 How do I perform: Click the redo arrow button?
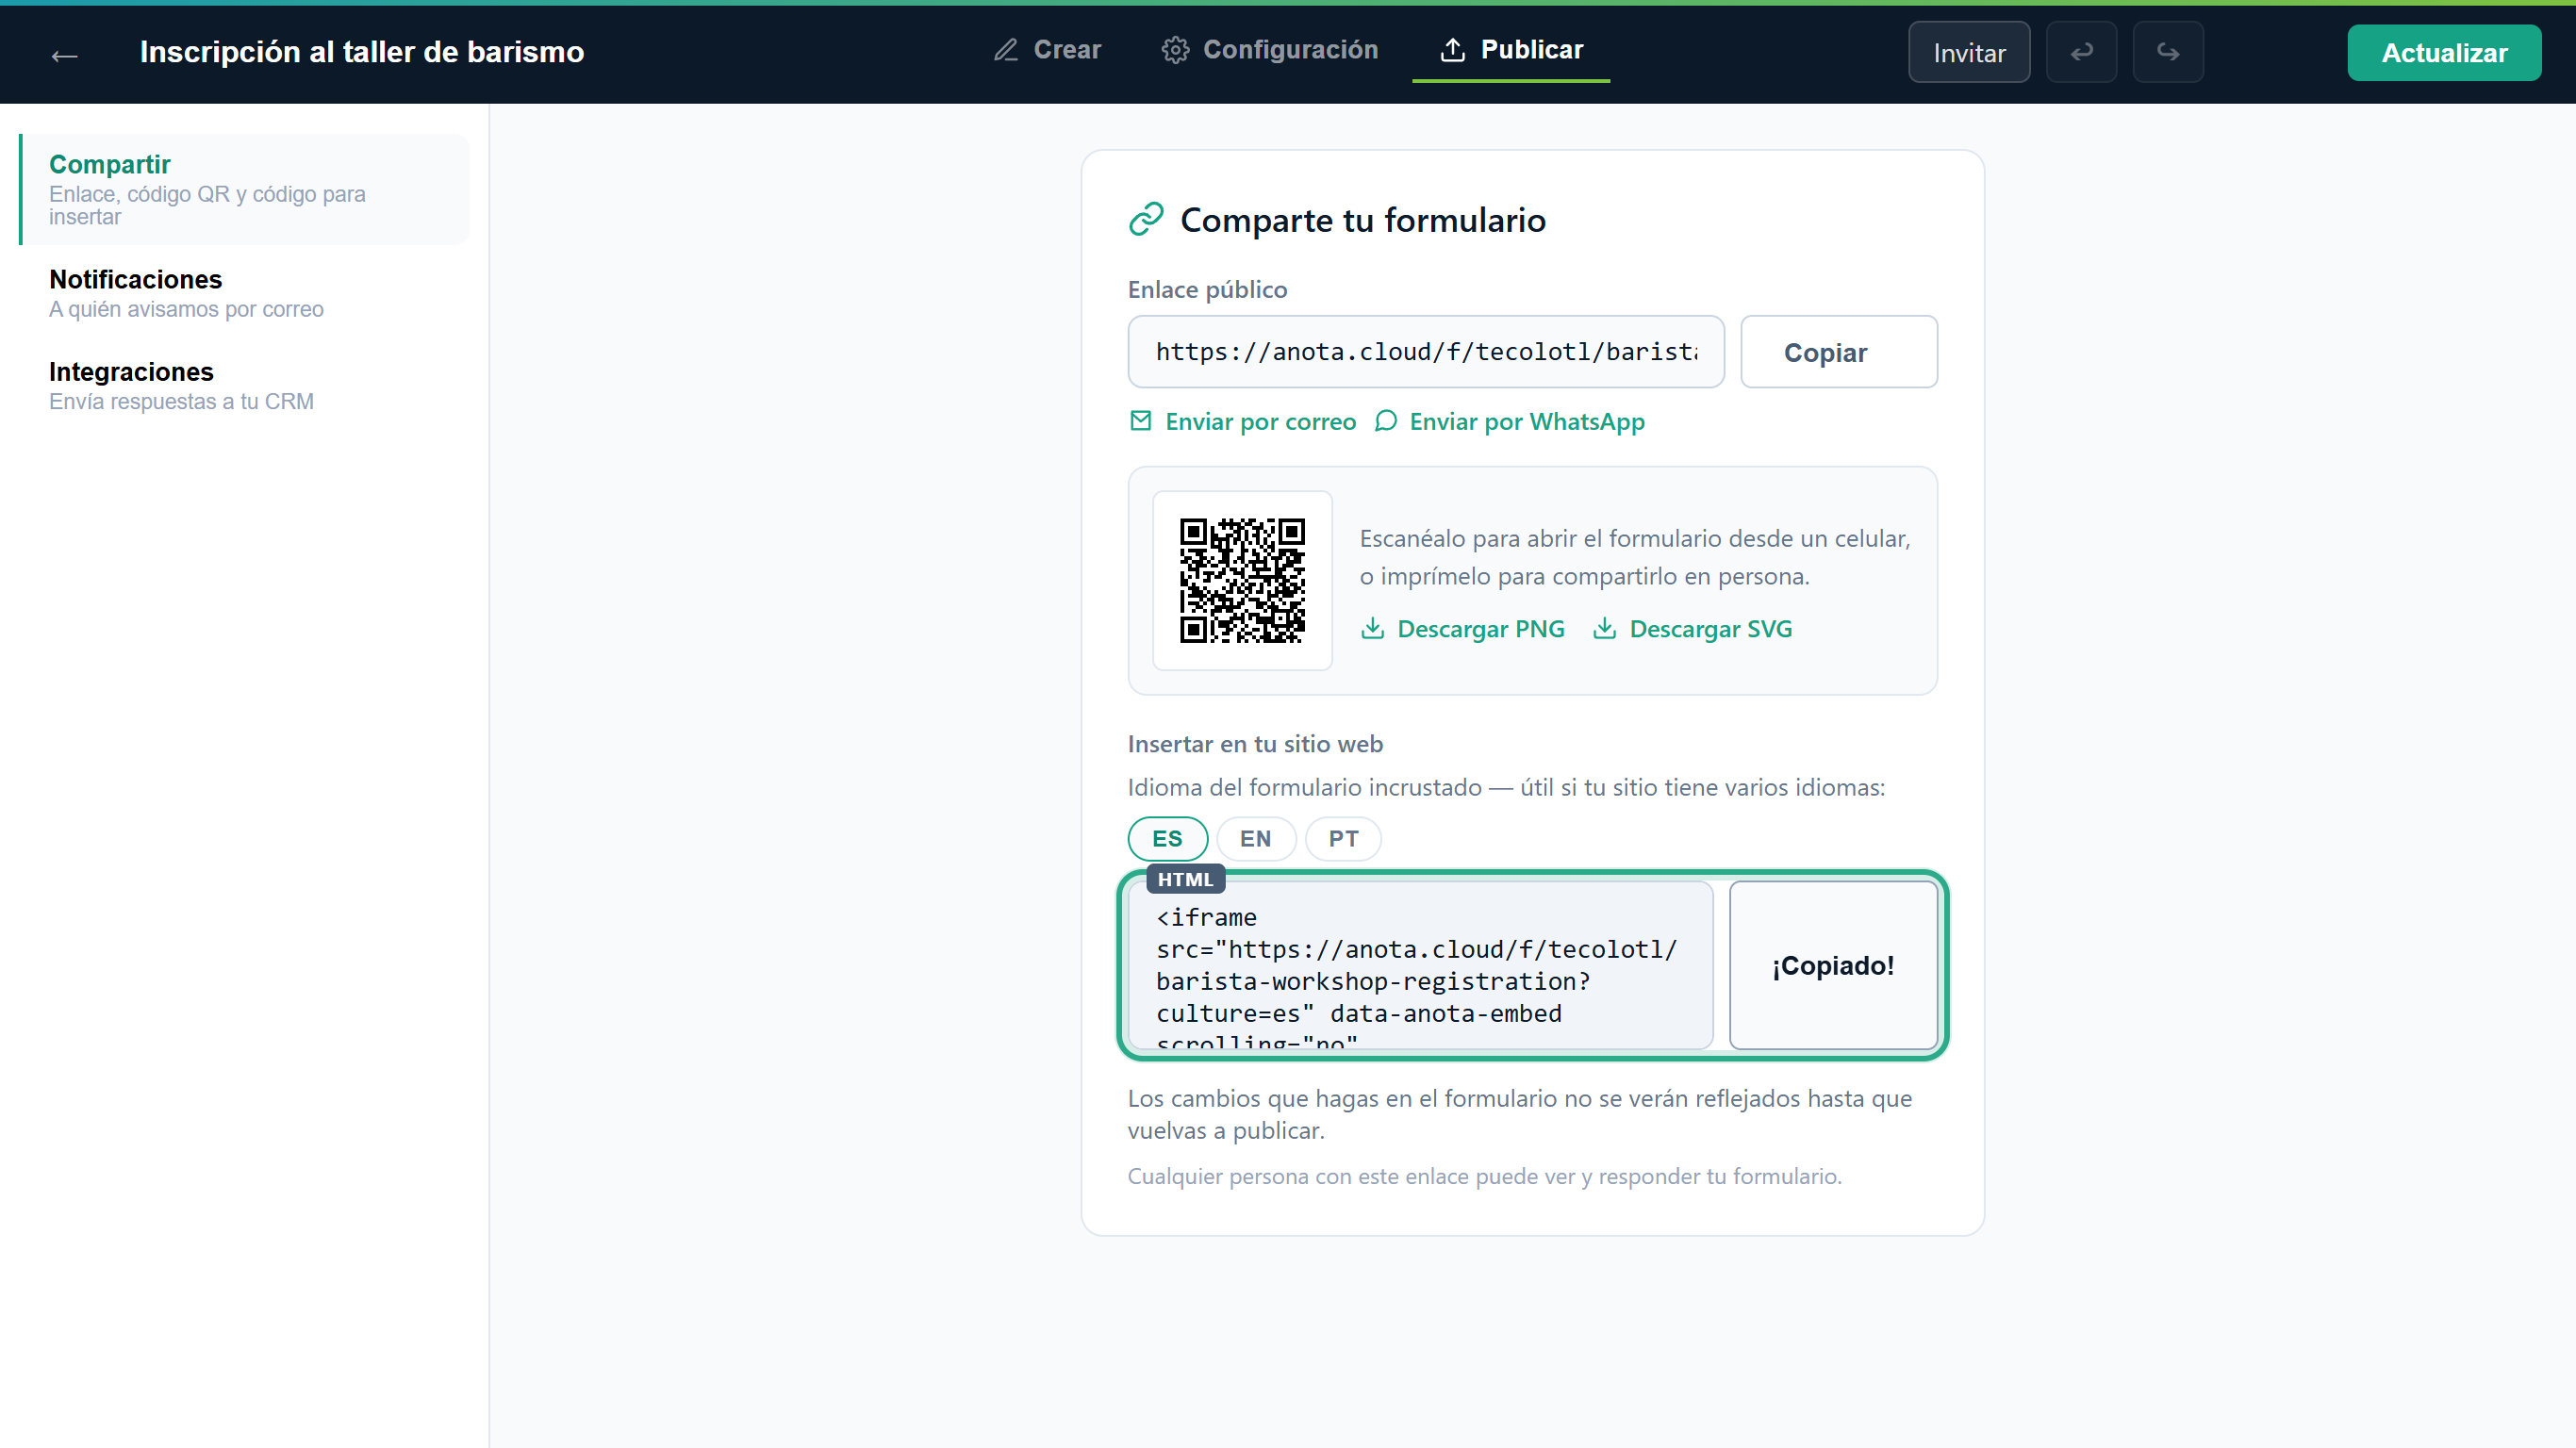click(x=2167, y=52)
